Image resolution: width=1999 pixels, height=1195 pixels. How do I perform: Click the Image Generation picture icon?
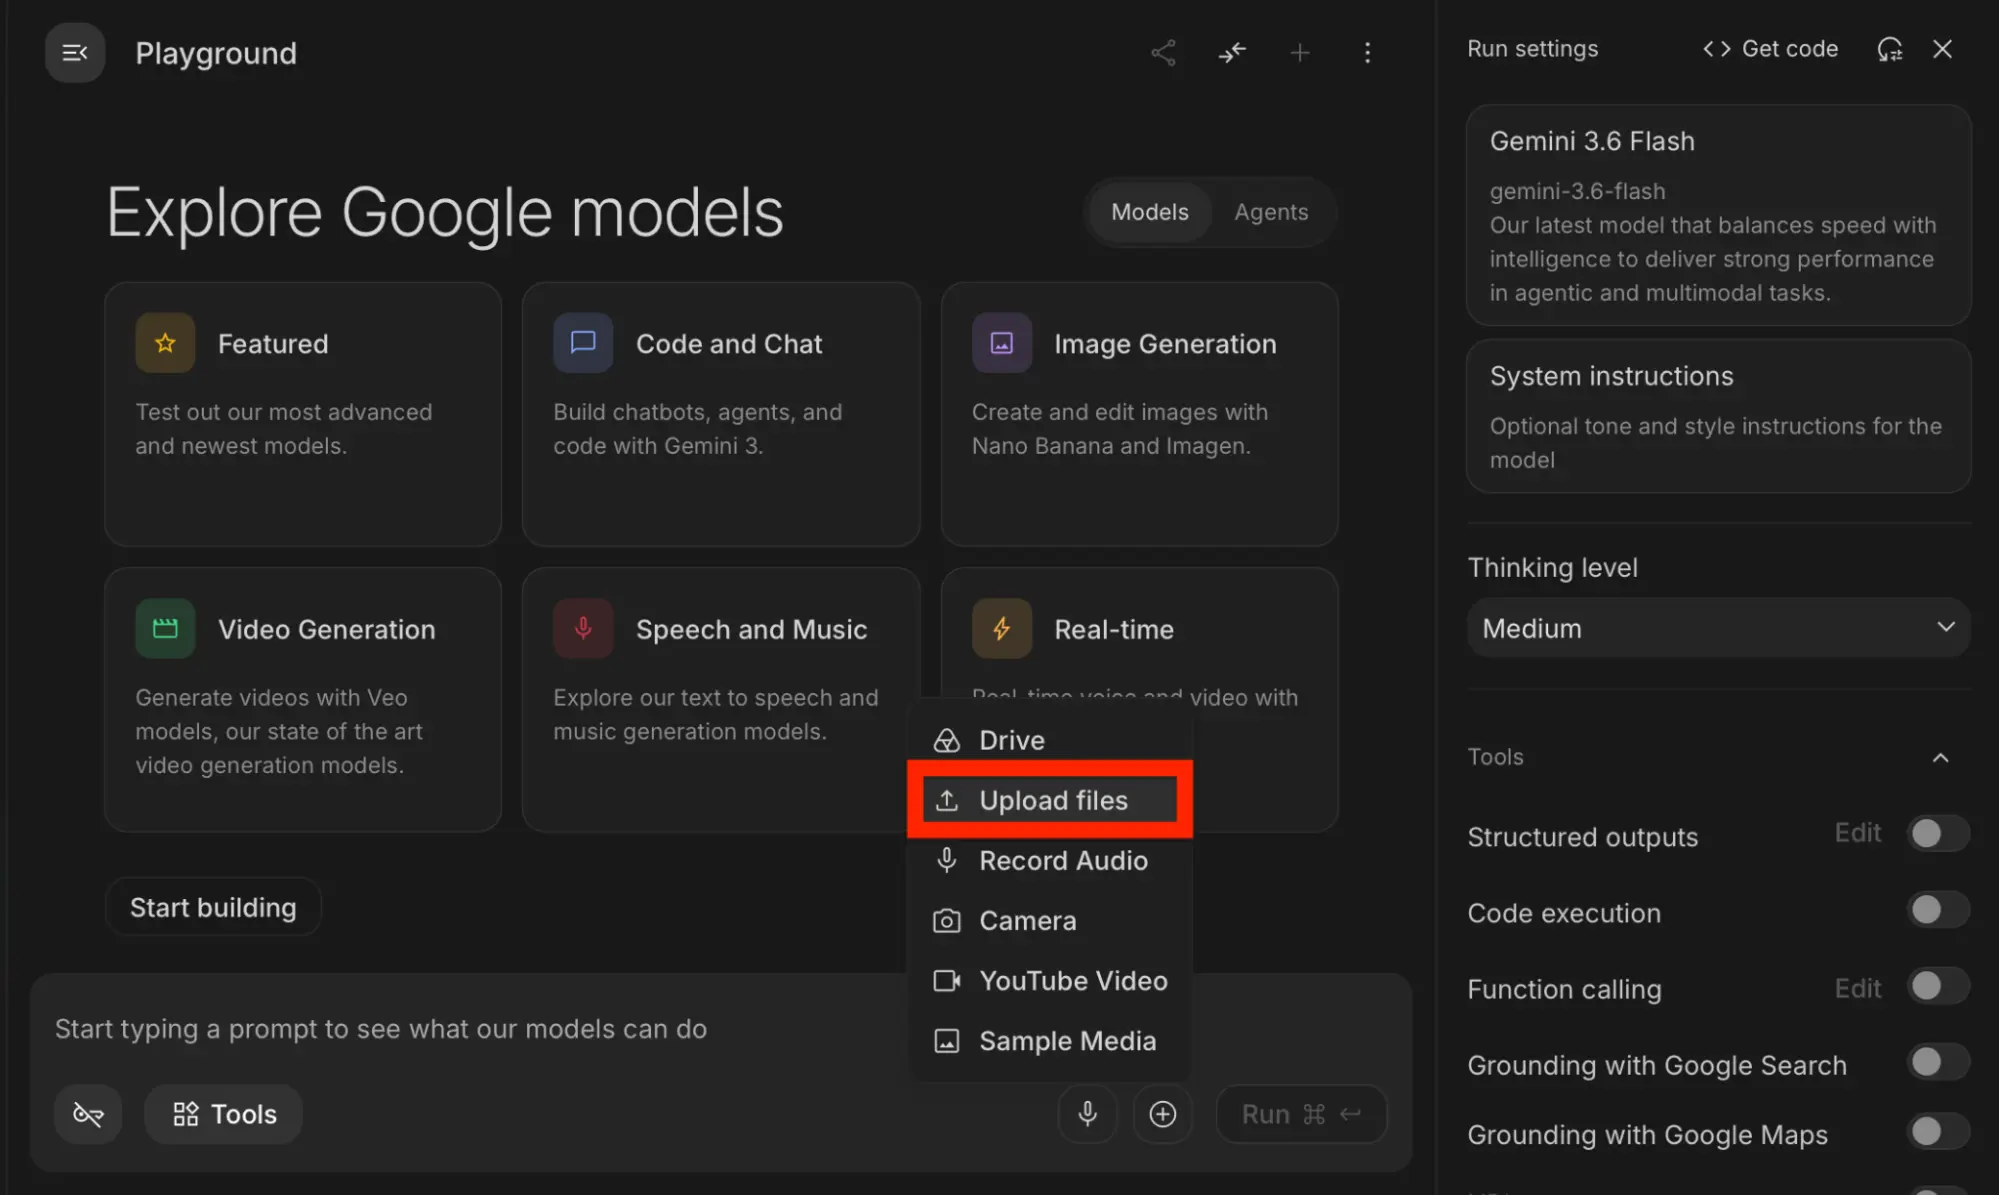(x=1002, y=343)
